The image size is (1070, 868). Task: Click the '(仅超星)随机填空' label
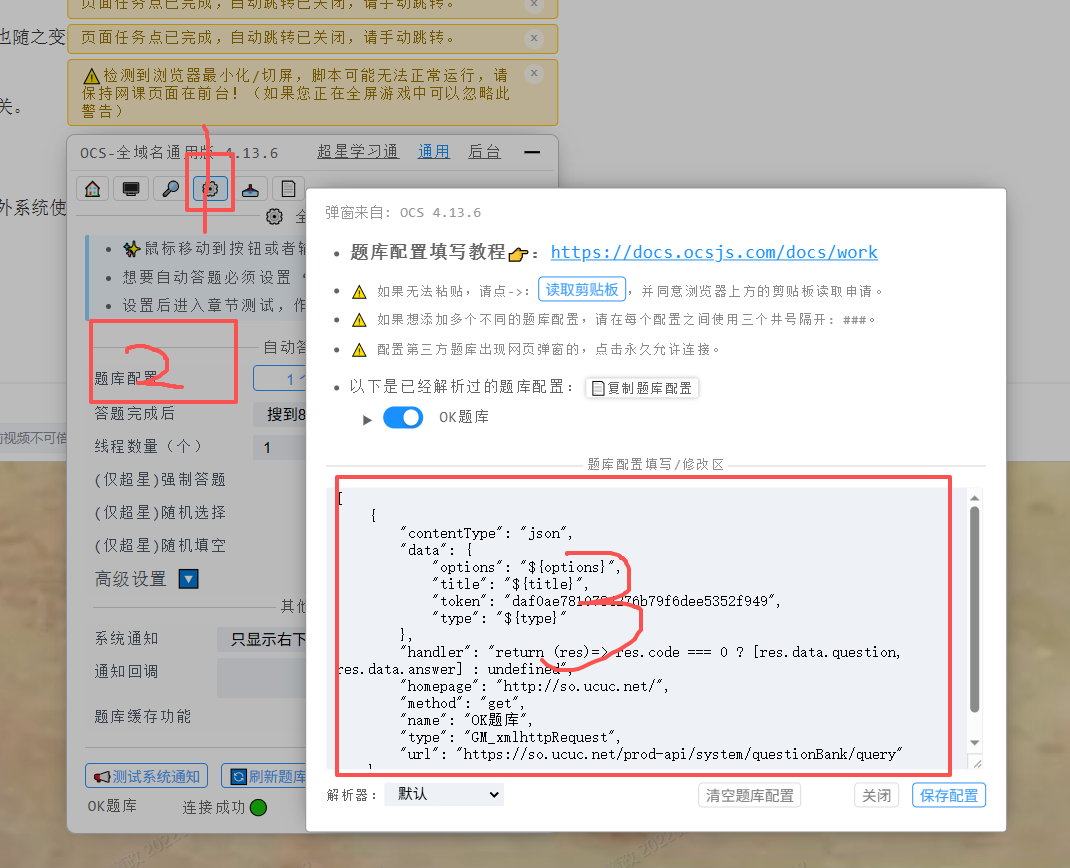(160, 545)
